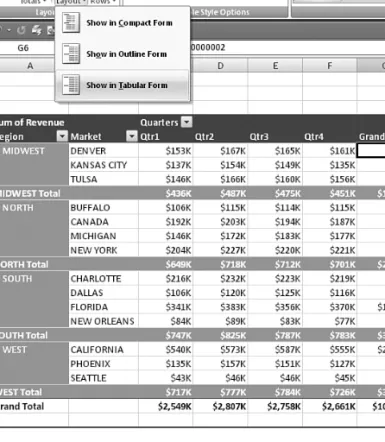Select column A header
Viewport: 385px width, 442px height.
tap(30, 66)
